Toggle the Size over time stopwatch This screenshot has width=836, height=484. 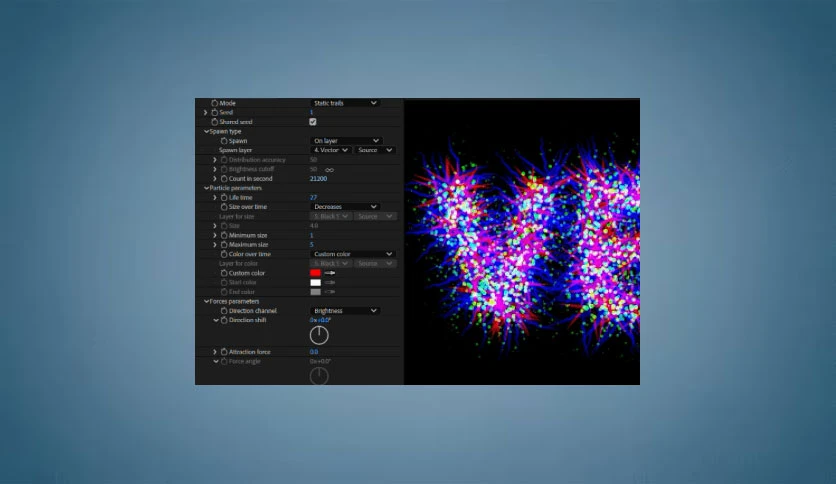coord(224,207)
